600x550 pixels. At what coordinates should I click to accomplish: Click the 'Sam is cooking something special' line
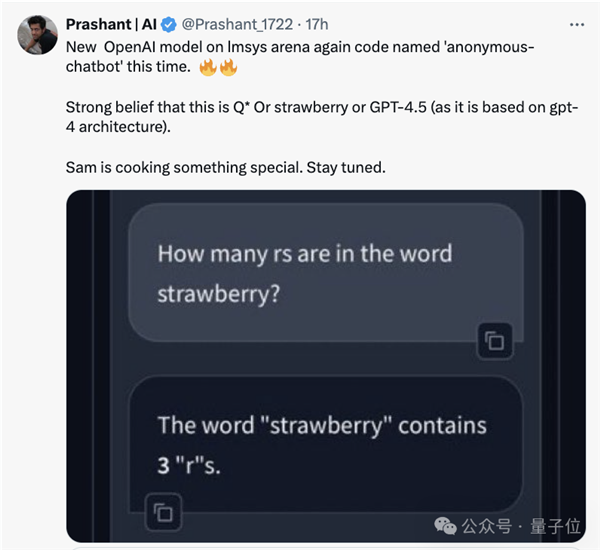225,167
